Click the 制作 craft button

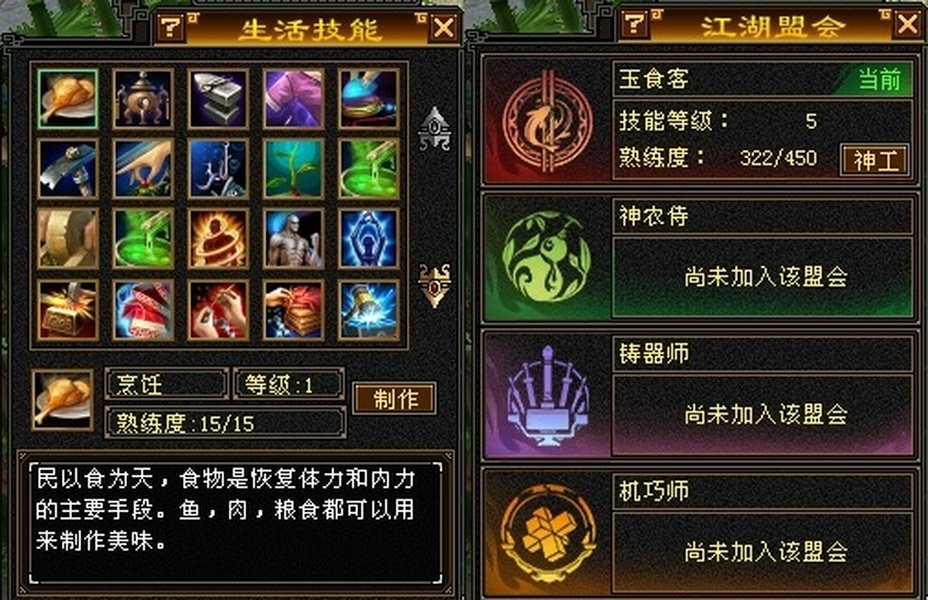tap(395, 398)
